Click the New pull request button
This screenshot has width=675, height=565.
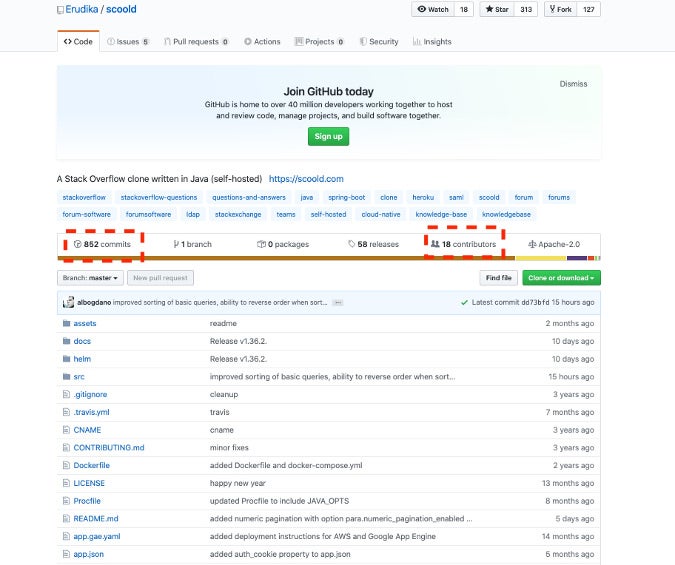(x=160, y=278)
